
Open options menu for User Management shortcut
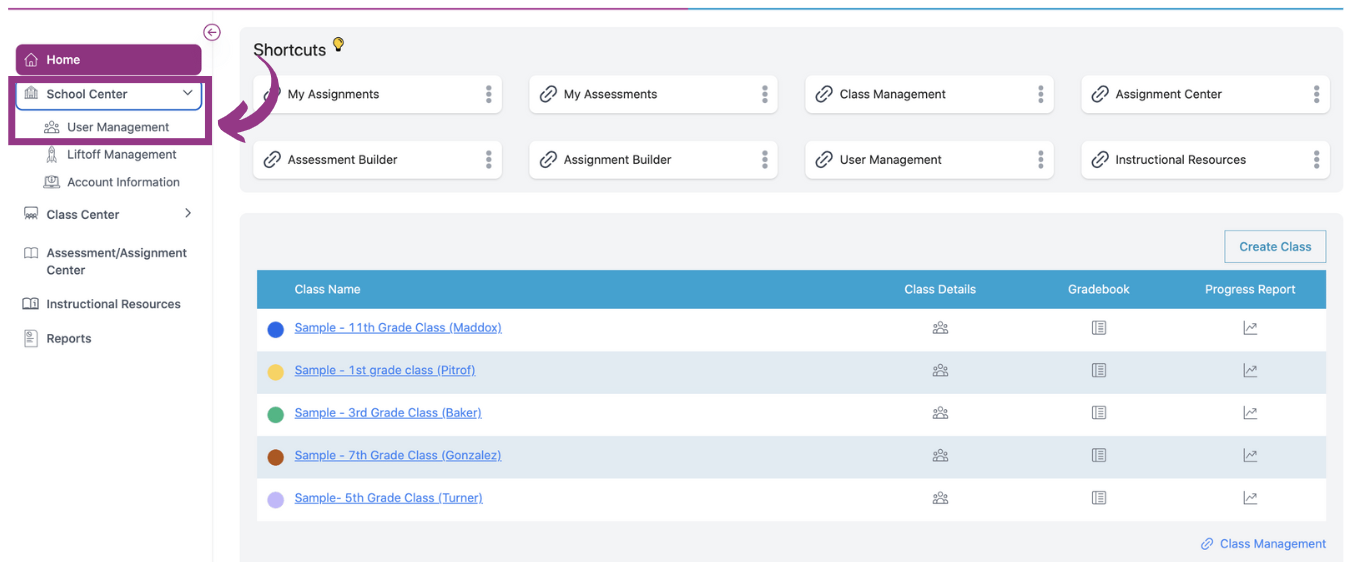pos(1041,159)
